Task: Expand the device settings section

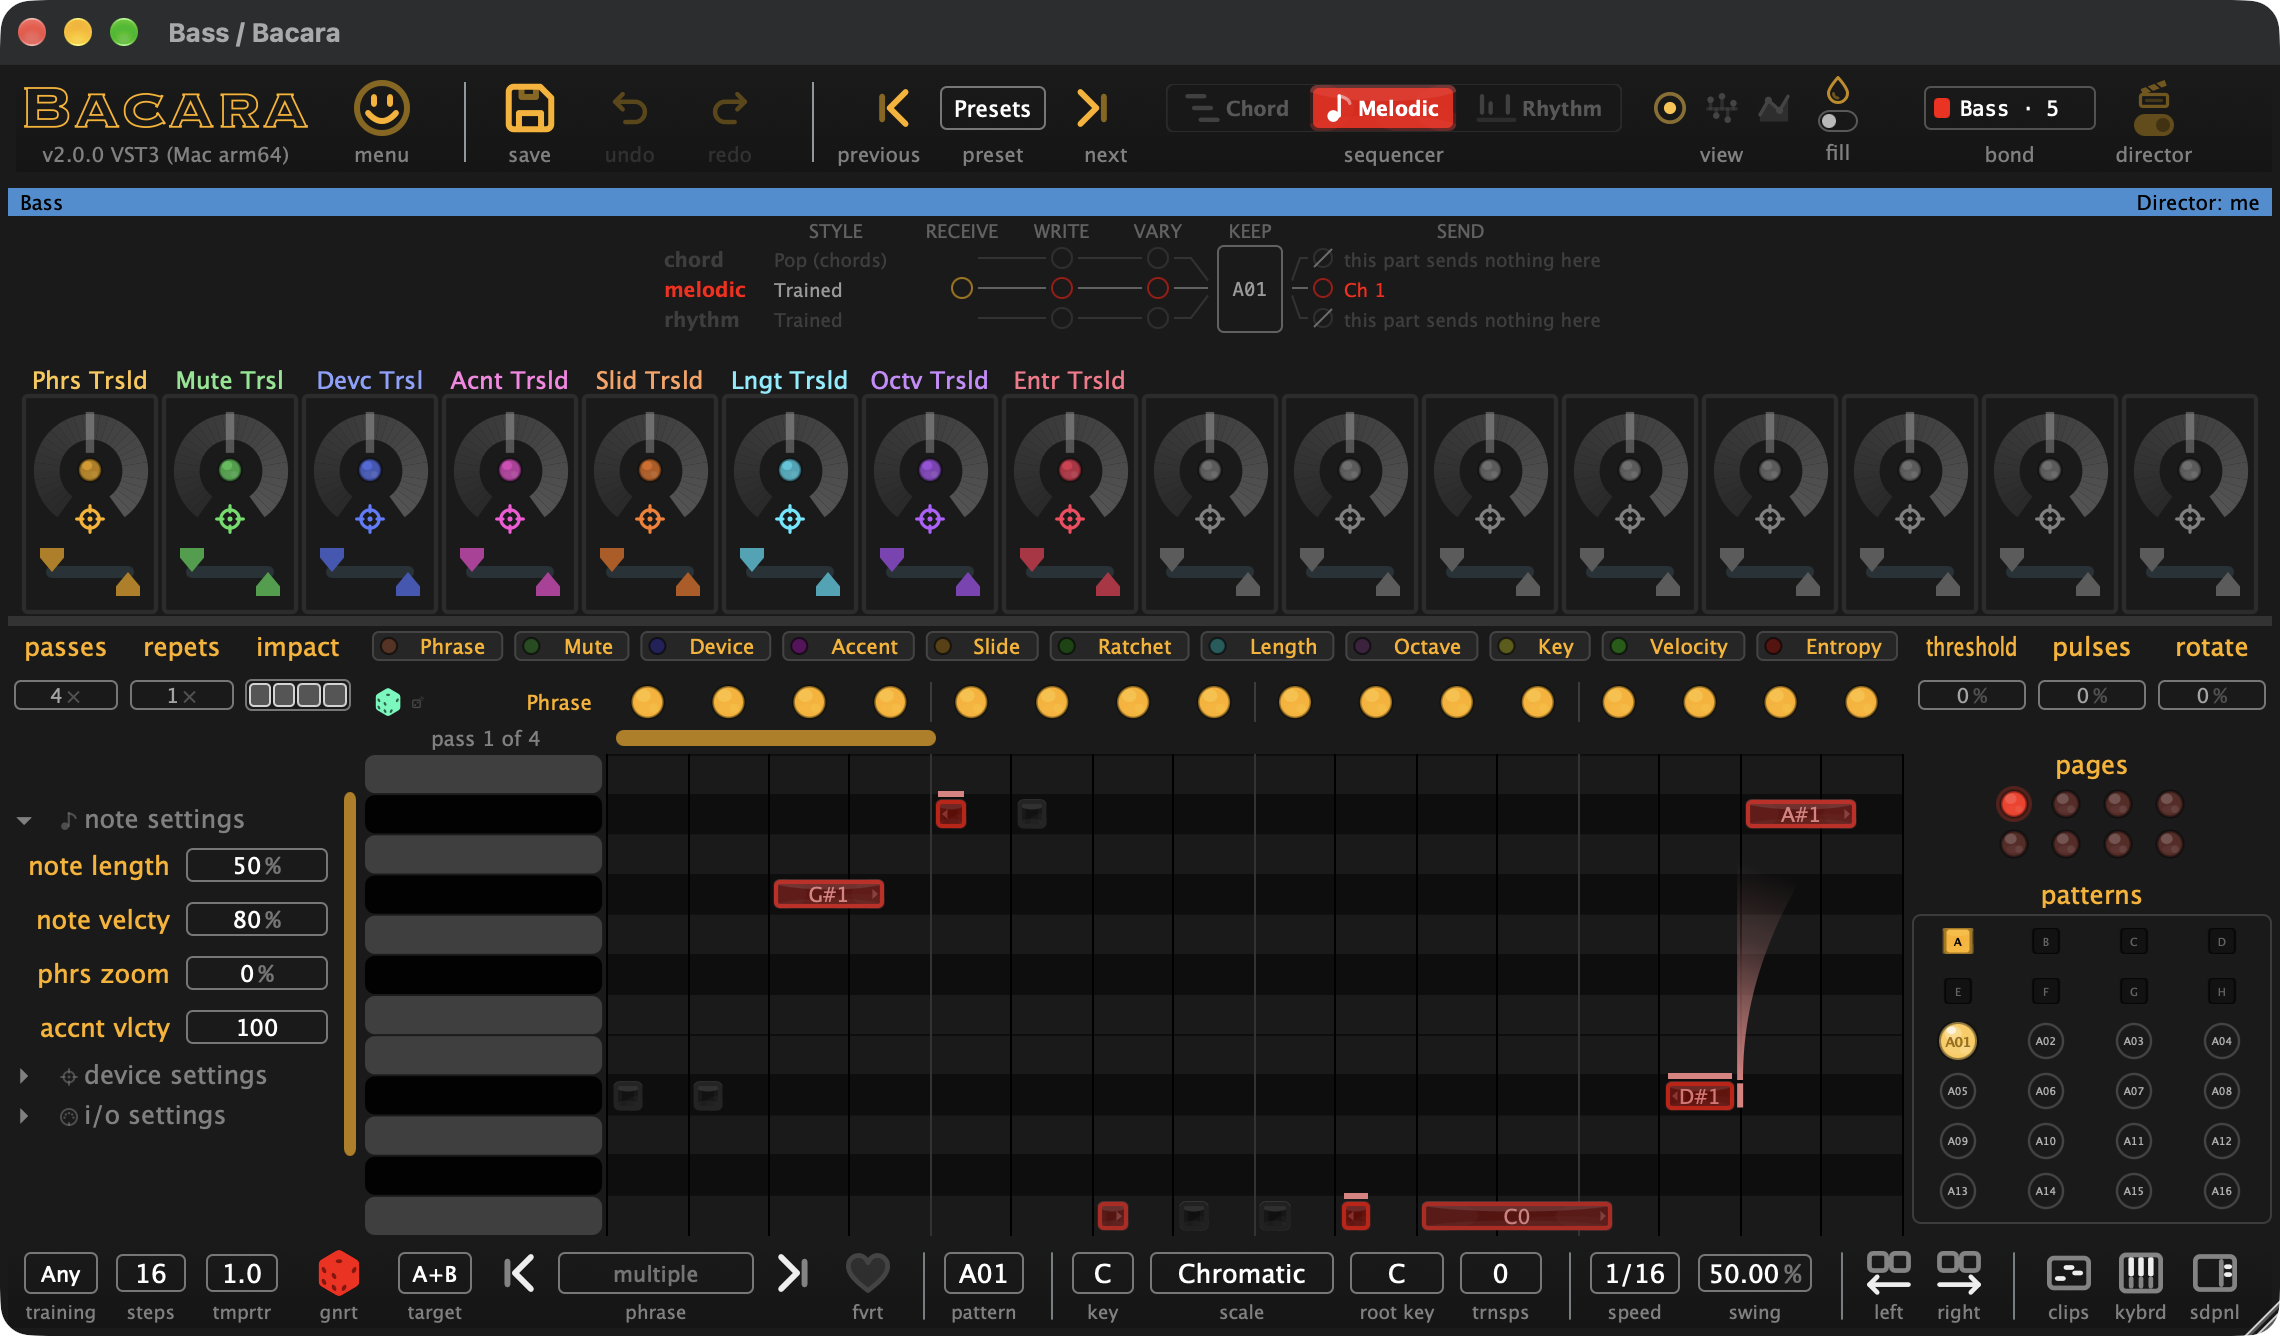Action: [x=24, y=1076]
